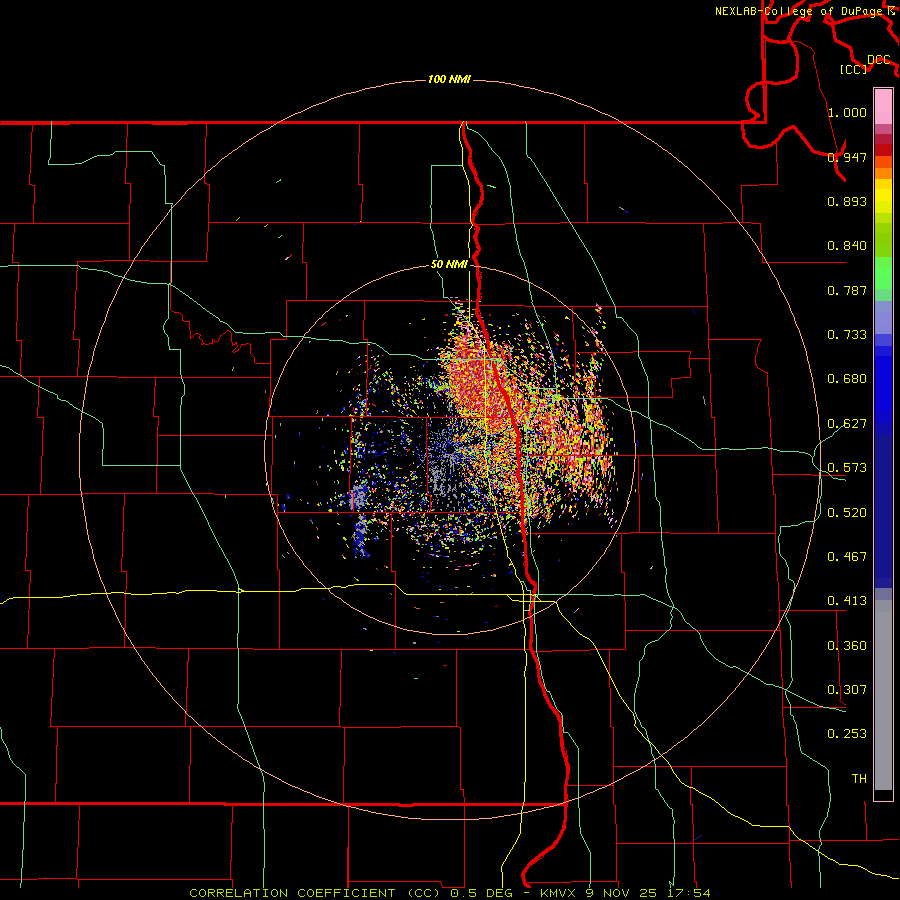This screenshot has height=900, width=900.
Task: Pick the yellow band of the color scale
Action: [883, 196]
